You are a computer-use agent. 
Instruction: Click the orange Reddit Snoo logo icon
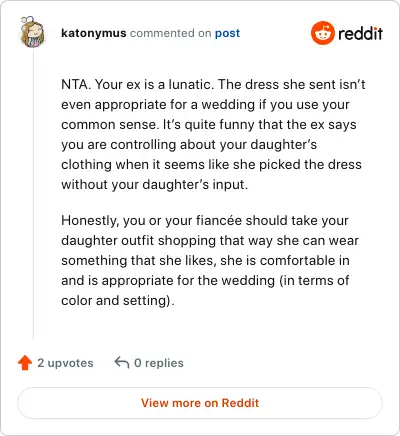(322, 33)
